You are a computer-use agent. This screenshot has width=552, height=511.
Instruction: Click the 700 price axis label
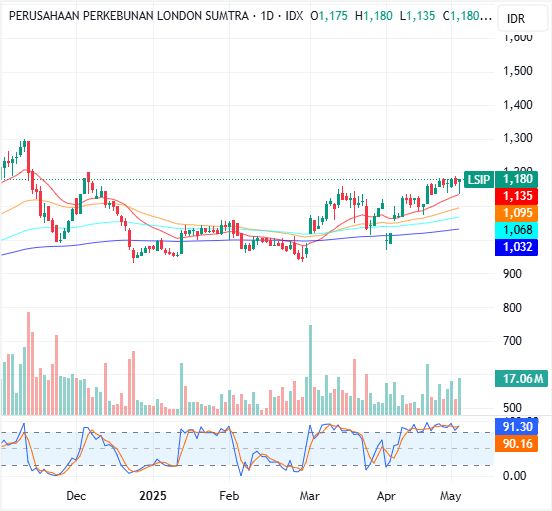pos(512,341)
